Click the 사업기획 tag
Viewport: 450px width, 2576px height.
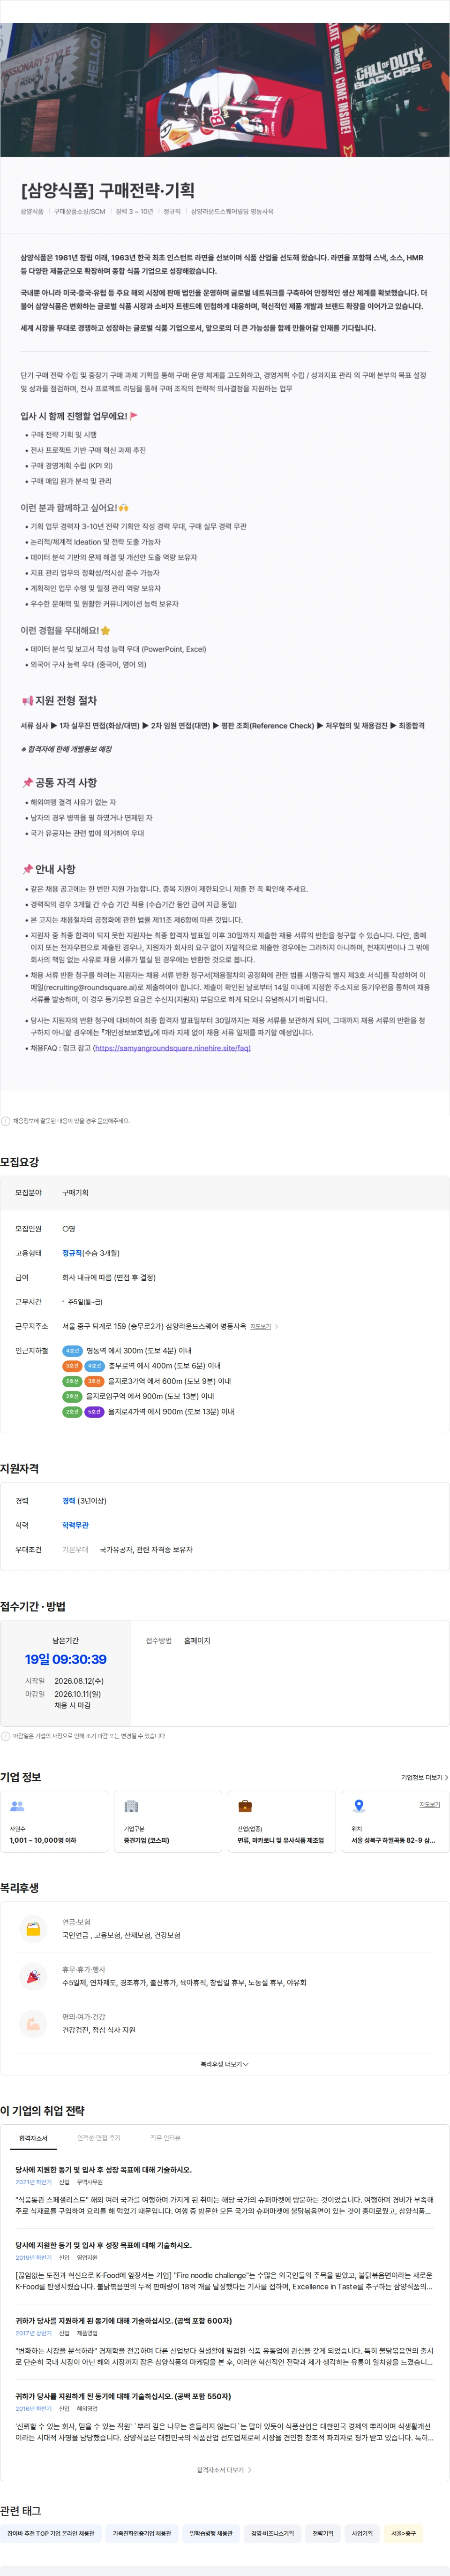click(362, 2533)
